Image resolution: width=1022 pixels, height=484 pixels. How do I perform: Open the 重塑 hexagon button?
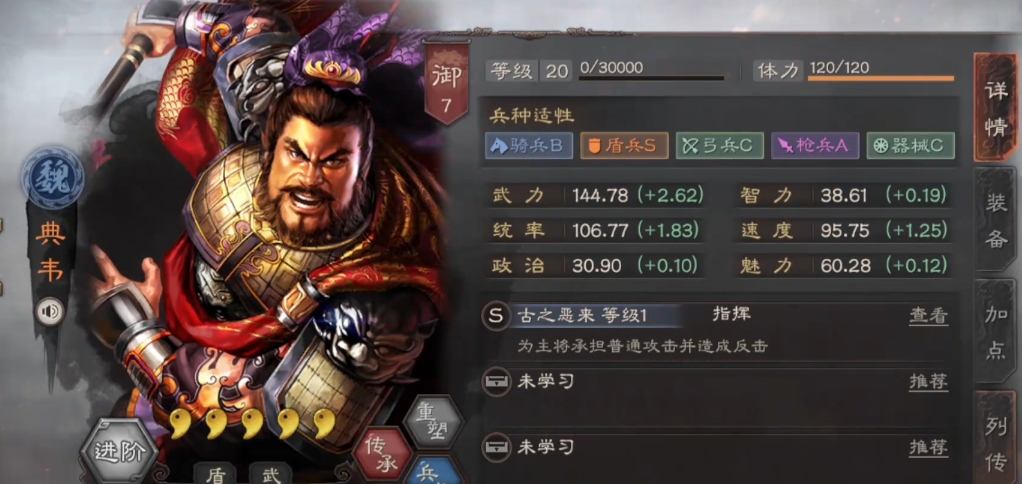click(x=433, y=421)
